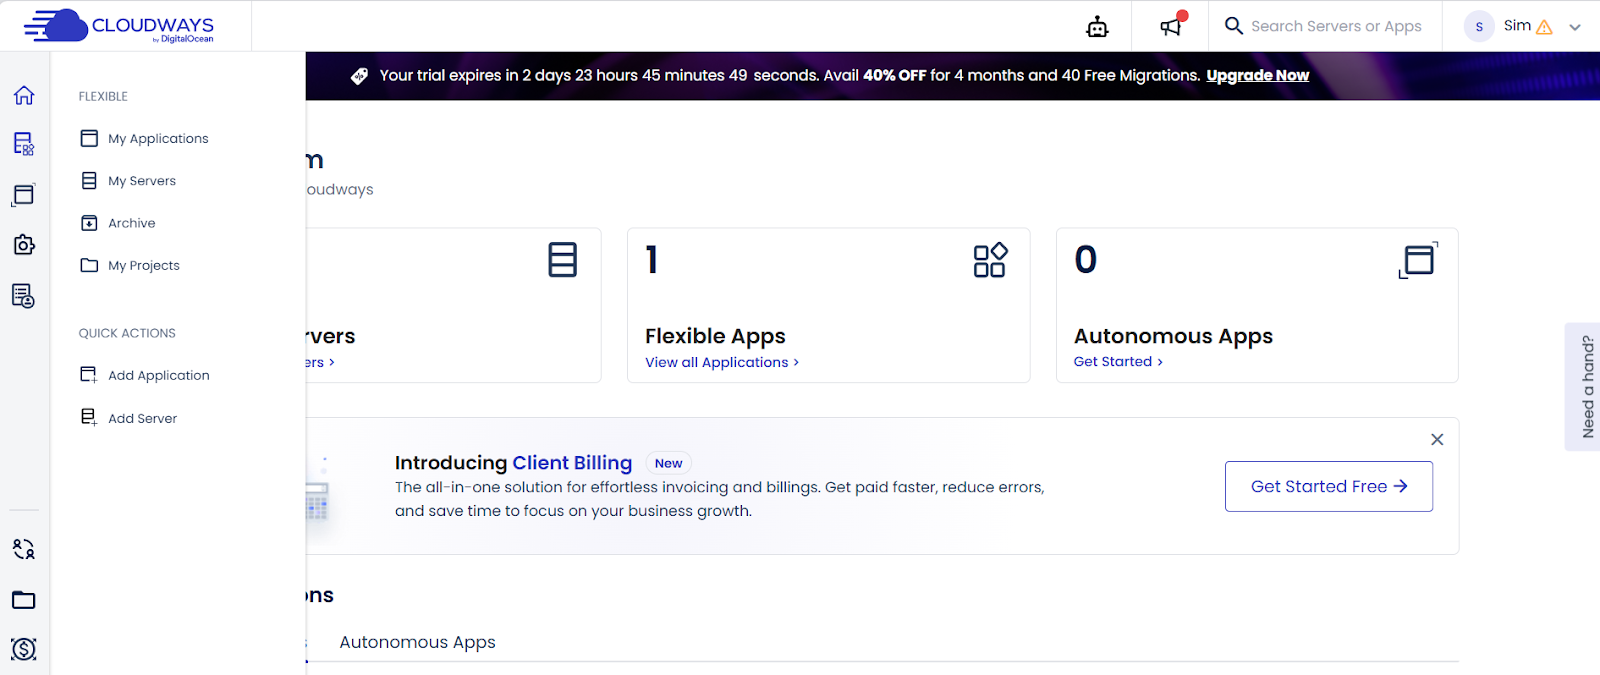
Task: Open the Need a hand? side tab
Action: click(x=1583, y=386)
